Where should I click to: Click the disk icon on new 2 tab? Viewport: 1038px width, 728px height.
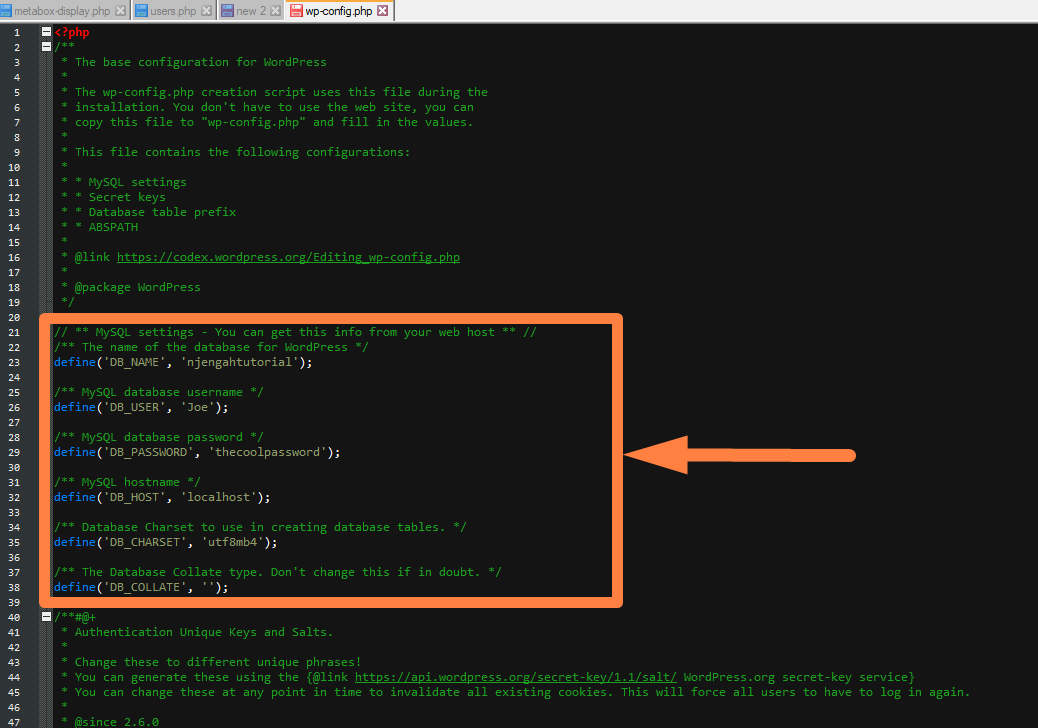227,11
